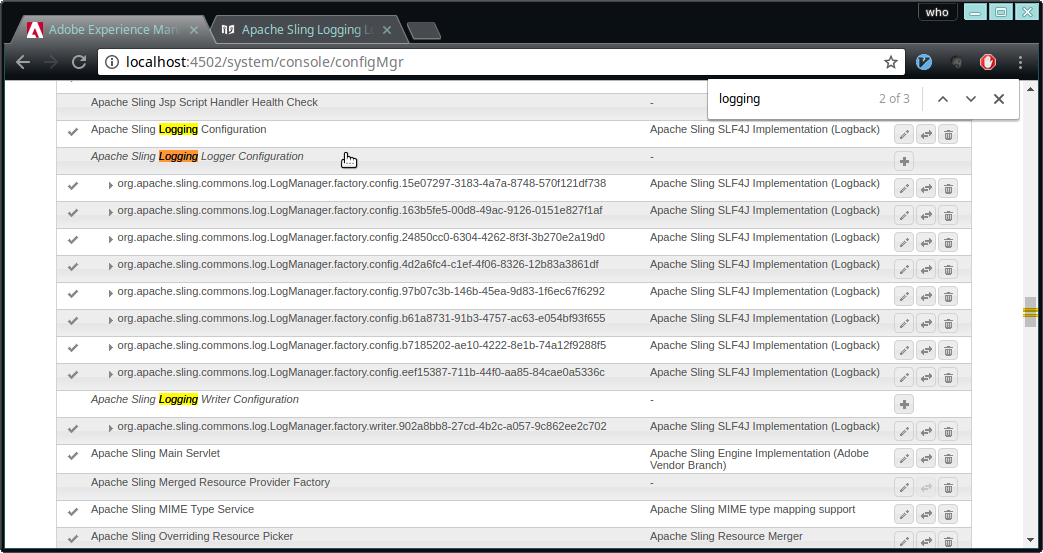Unbind the Apache Sling Logging Configuration
Image resolution: width=1043 pixels, height=553 pixels.
tap(926, 134)
